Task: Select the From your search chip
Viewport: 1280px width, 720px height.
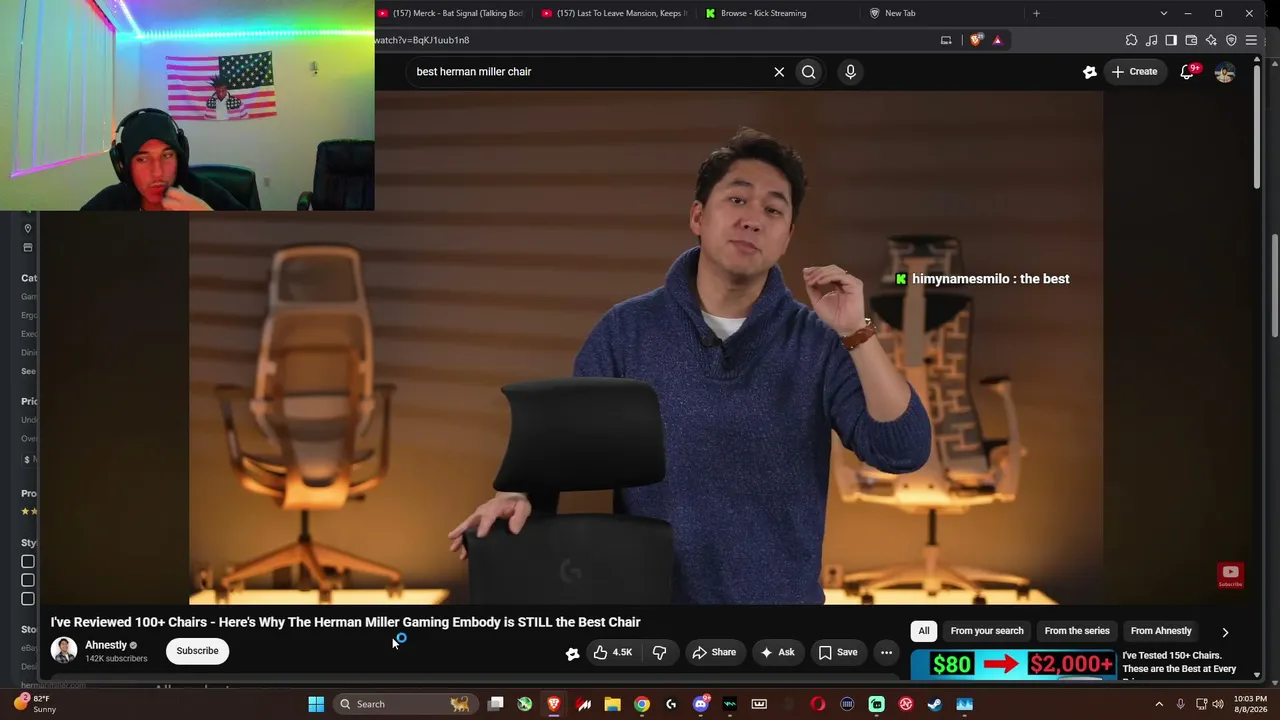Action: [987, 631]
